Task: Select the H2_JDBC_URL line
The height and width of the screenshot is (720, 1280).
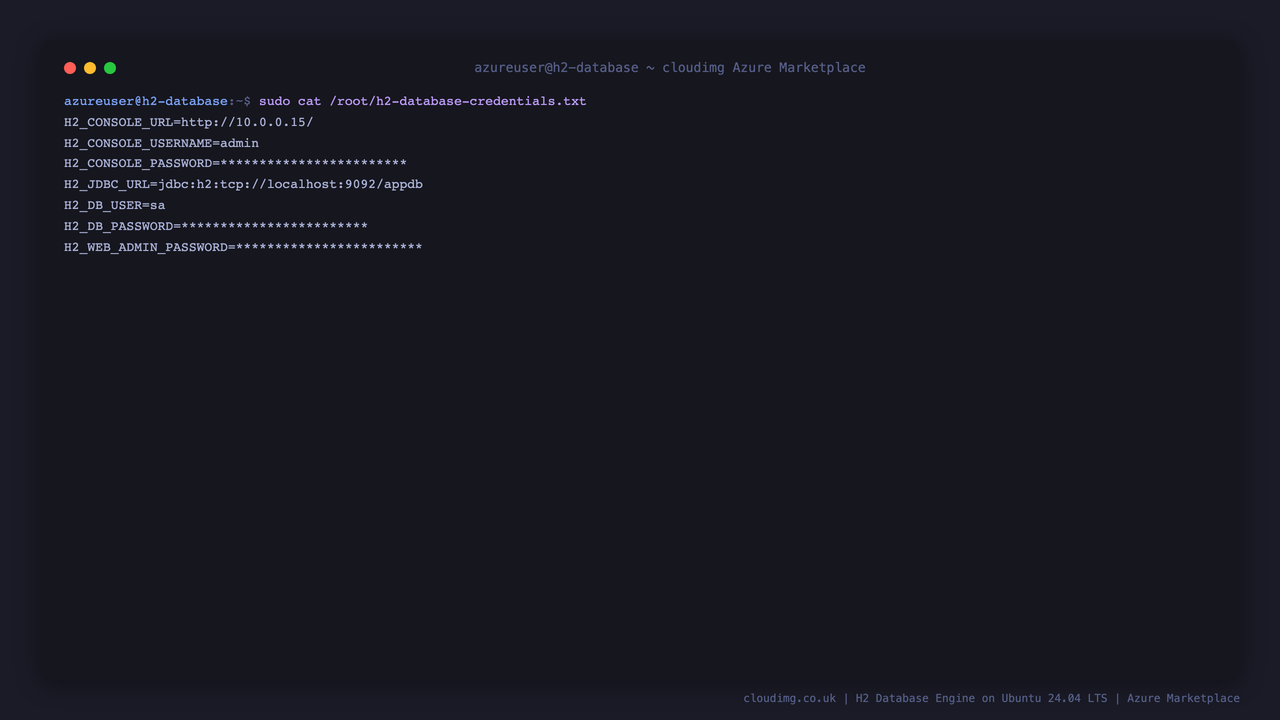Action: click(243, 184)
